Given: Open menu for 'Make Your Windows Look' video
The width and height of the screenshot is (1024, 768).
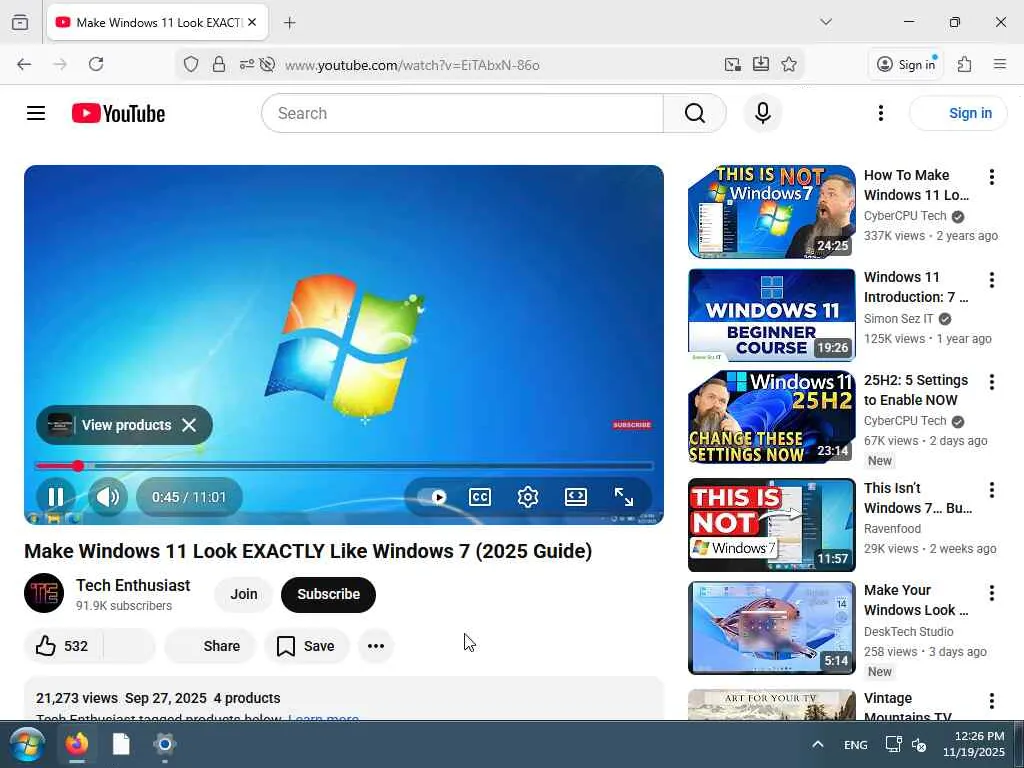Looking at the screenshot, I should tap(991, 593).
